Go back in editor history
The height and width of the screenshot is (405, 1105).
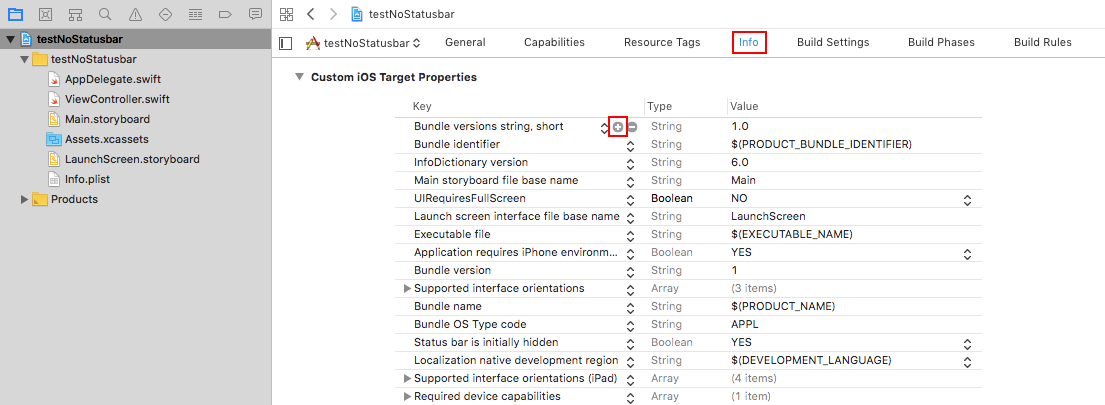click(311, 14)
